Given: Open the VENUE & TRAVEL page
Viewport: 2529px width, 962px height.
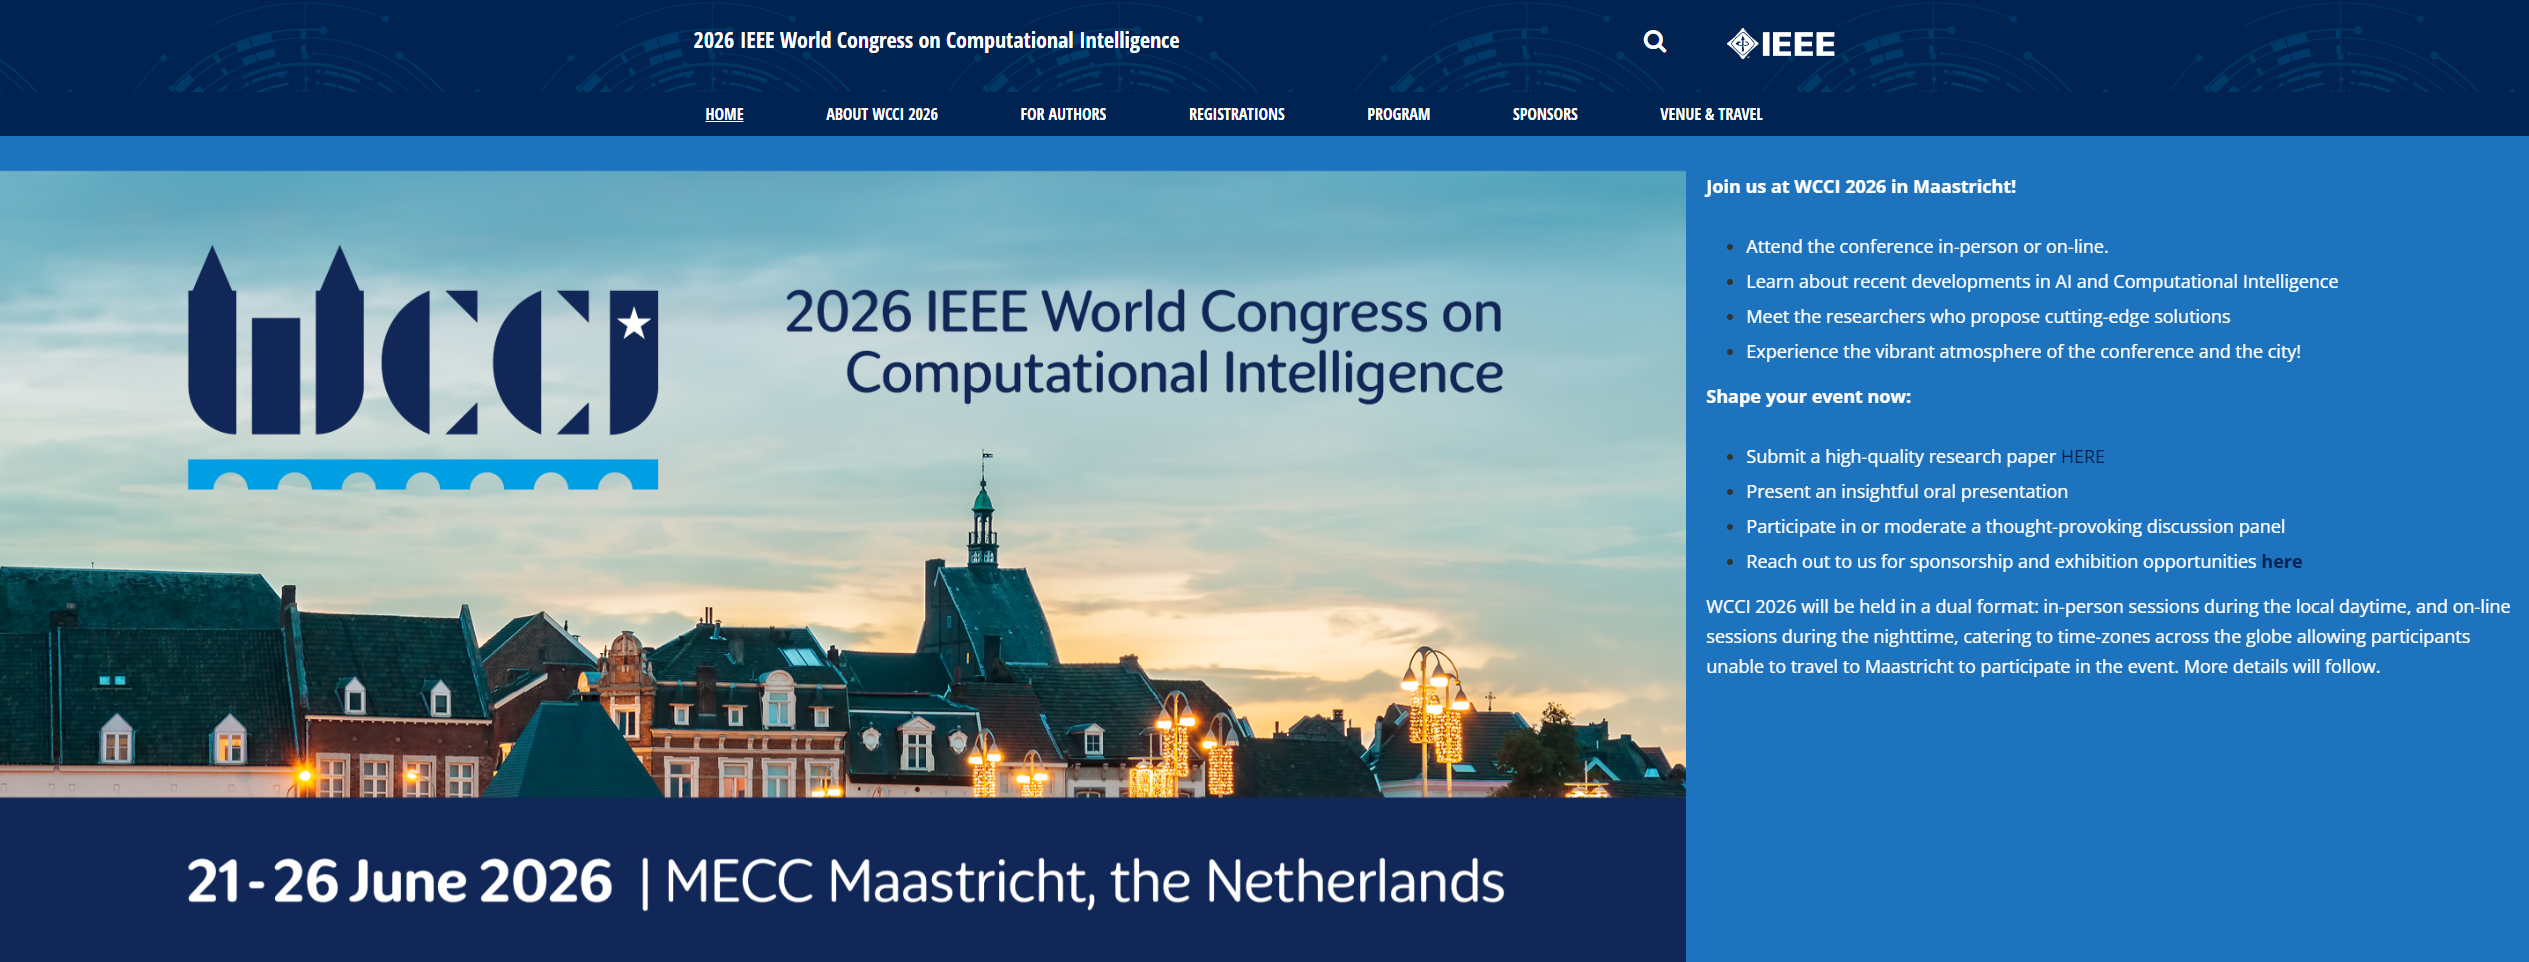Looking at the screenshot, I should [x=1710, y=114].
